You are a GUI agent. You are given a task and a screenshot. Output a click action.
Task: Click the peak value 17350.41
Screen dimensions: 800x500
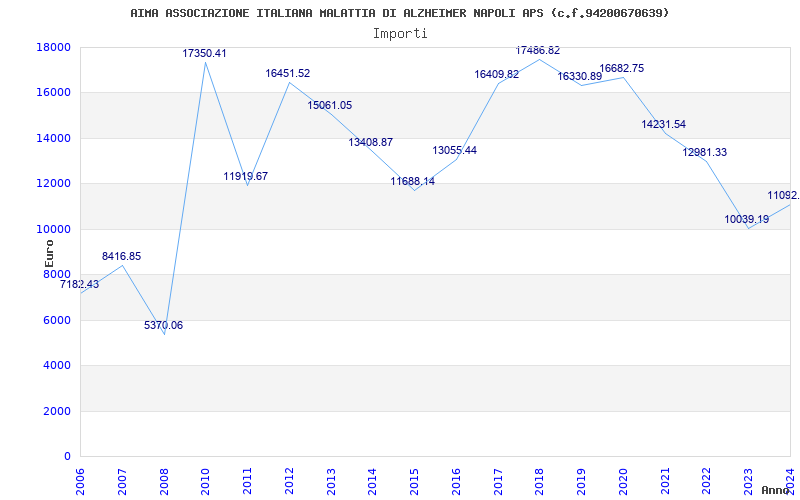[205, 54]
